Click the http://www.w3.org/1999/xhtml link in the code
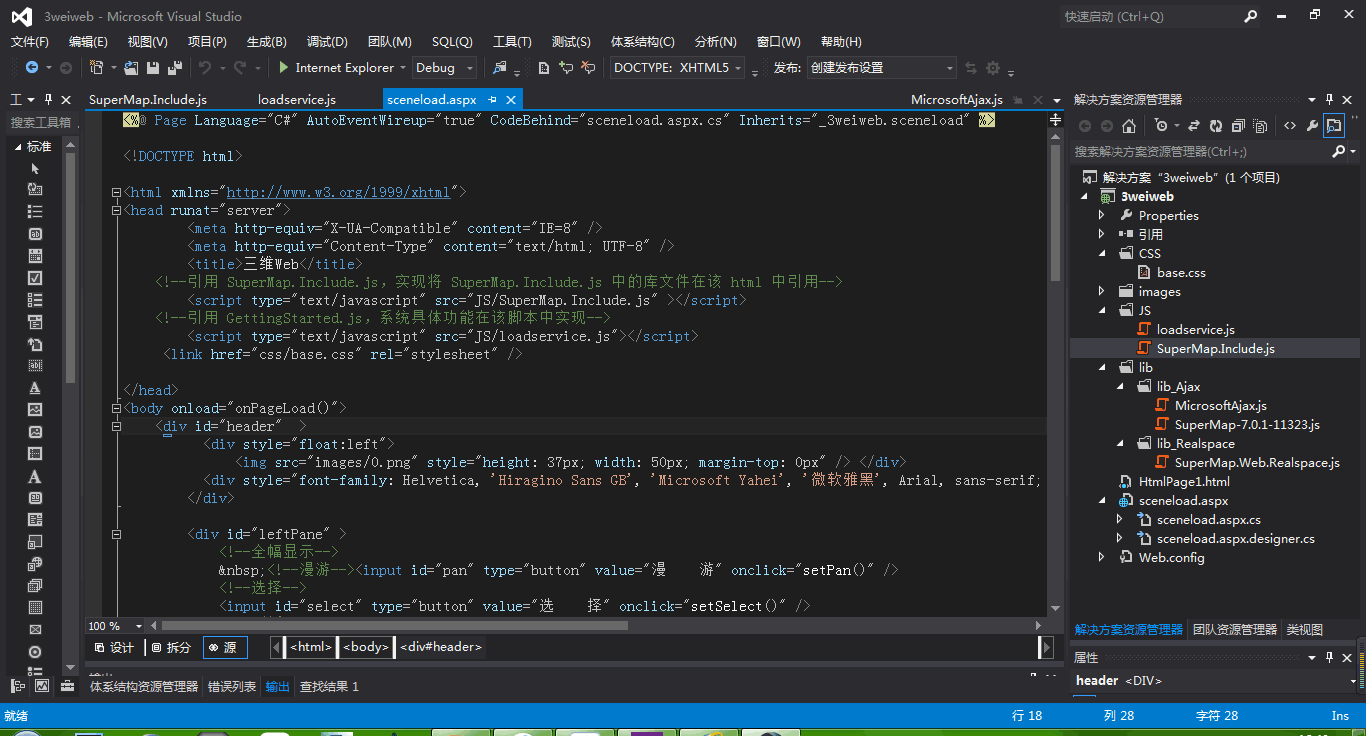The width and height of the screenshot is (1366, 736). [338, 192]
